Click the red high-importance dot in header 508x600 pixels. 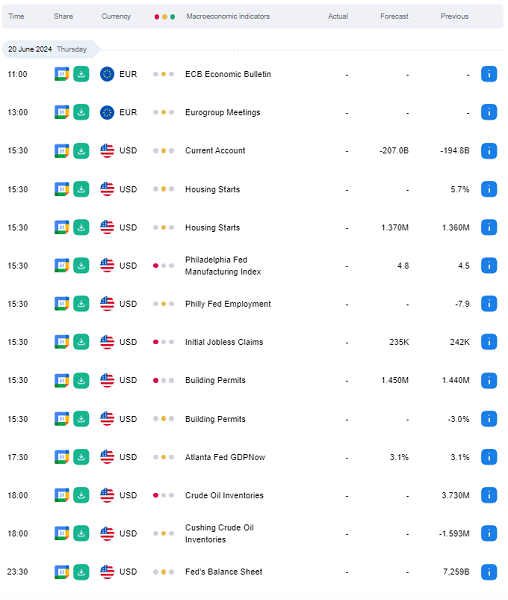coord(156,17)
